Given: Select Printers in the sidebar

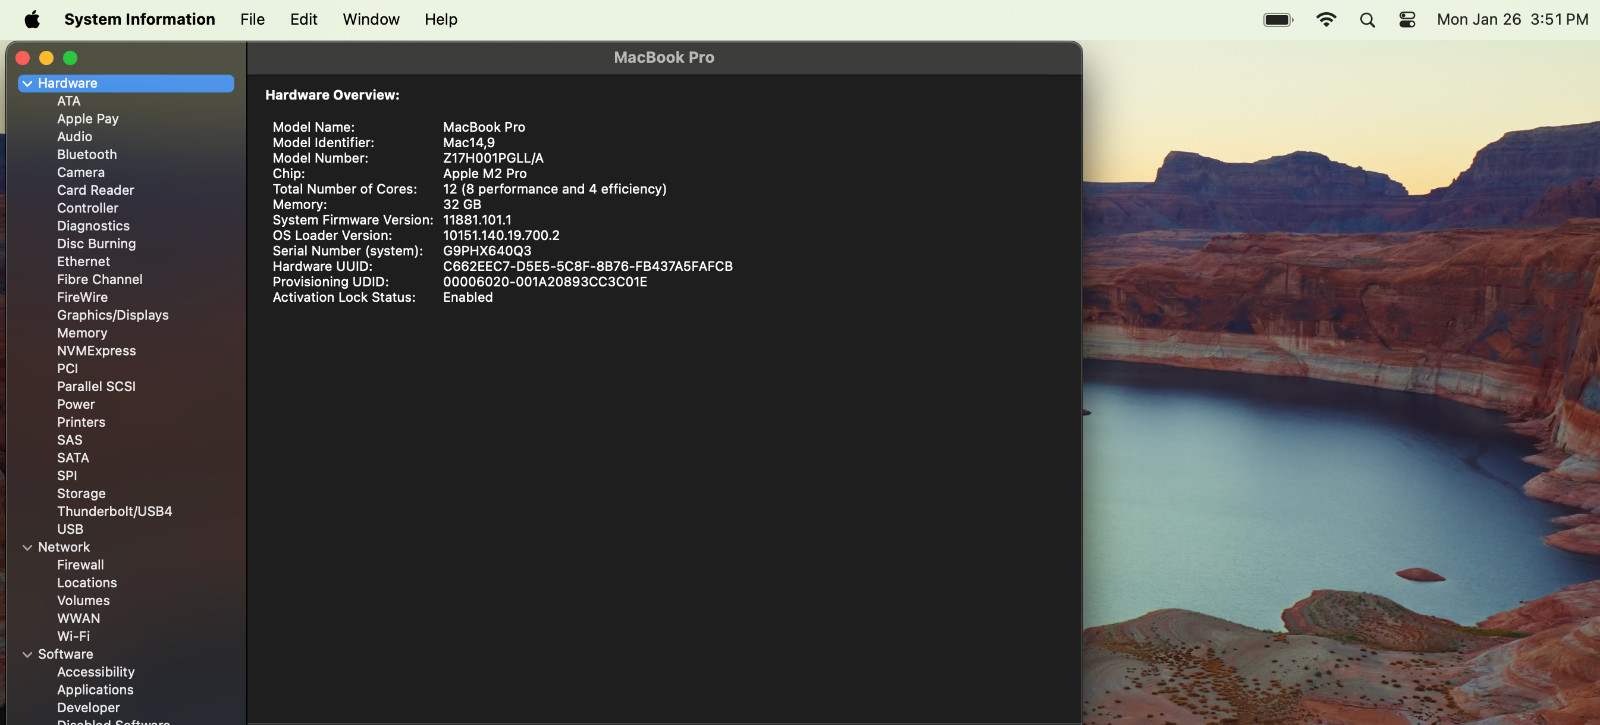Looking at the screenshot, I should pos(81,423).
